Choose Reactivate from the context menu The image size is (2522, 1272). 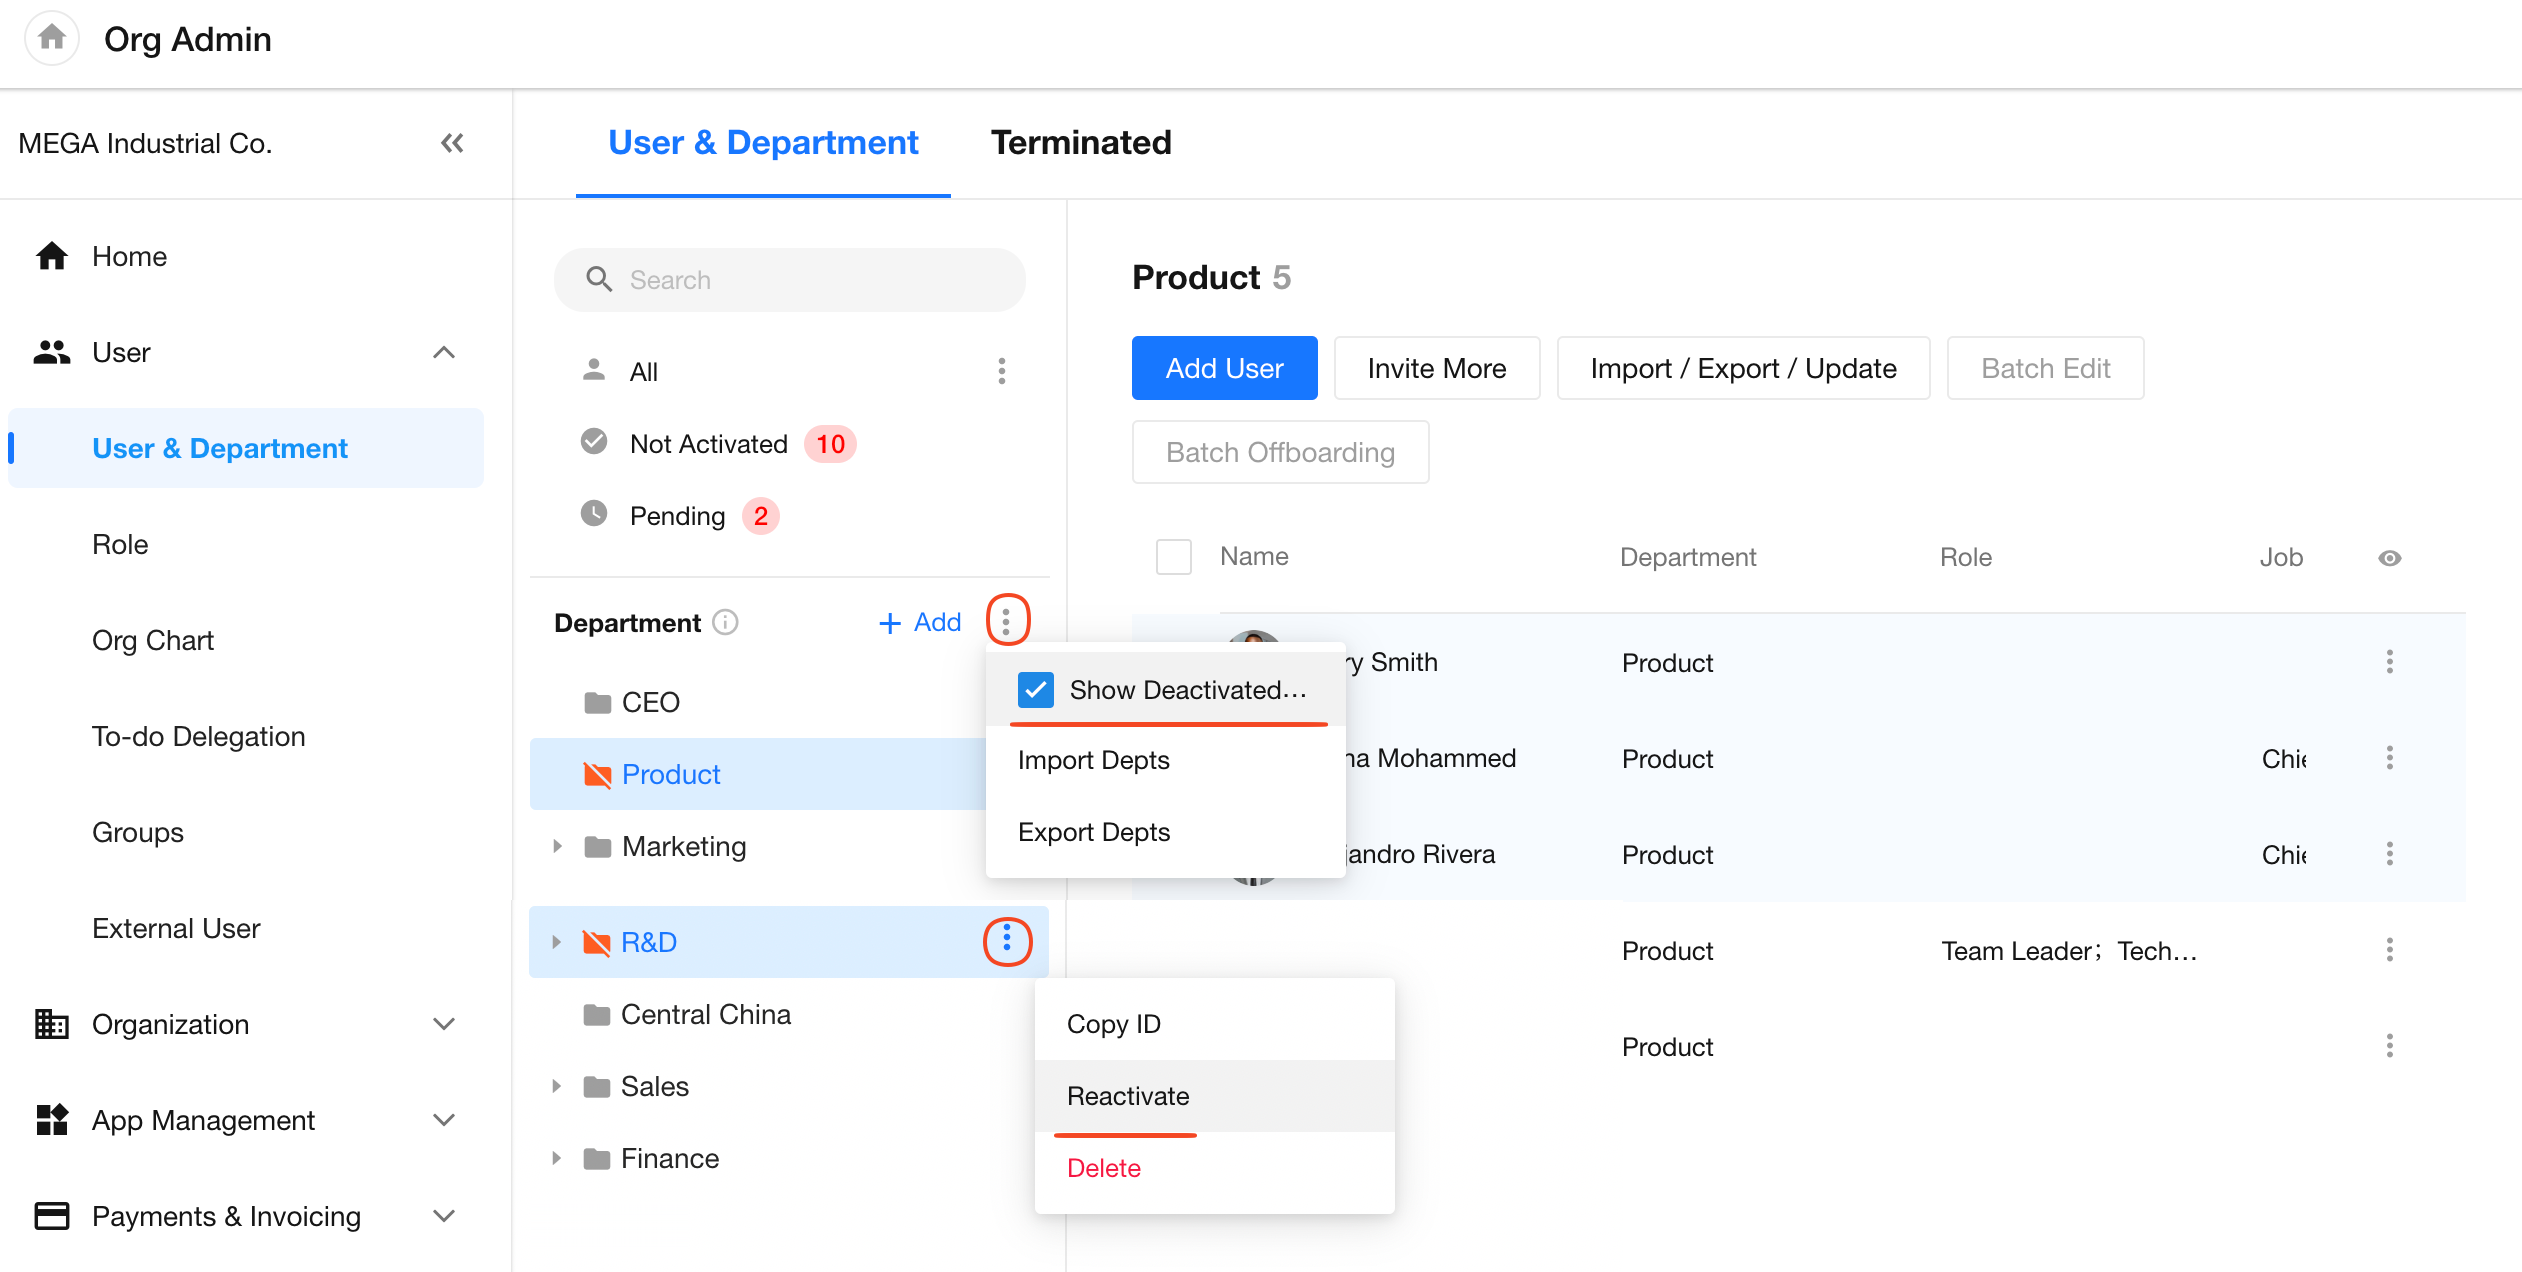click(x=1128, y=1096)
